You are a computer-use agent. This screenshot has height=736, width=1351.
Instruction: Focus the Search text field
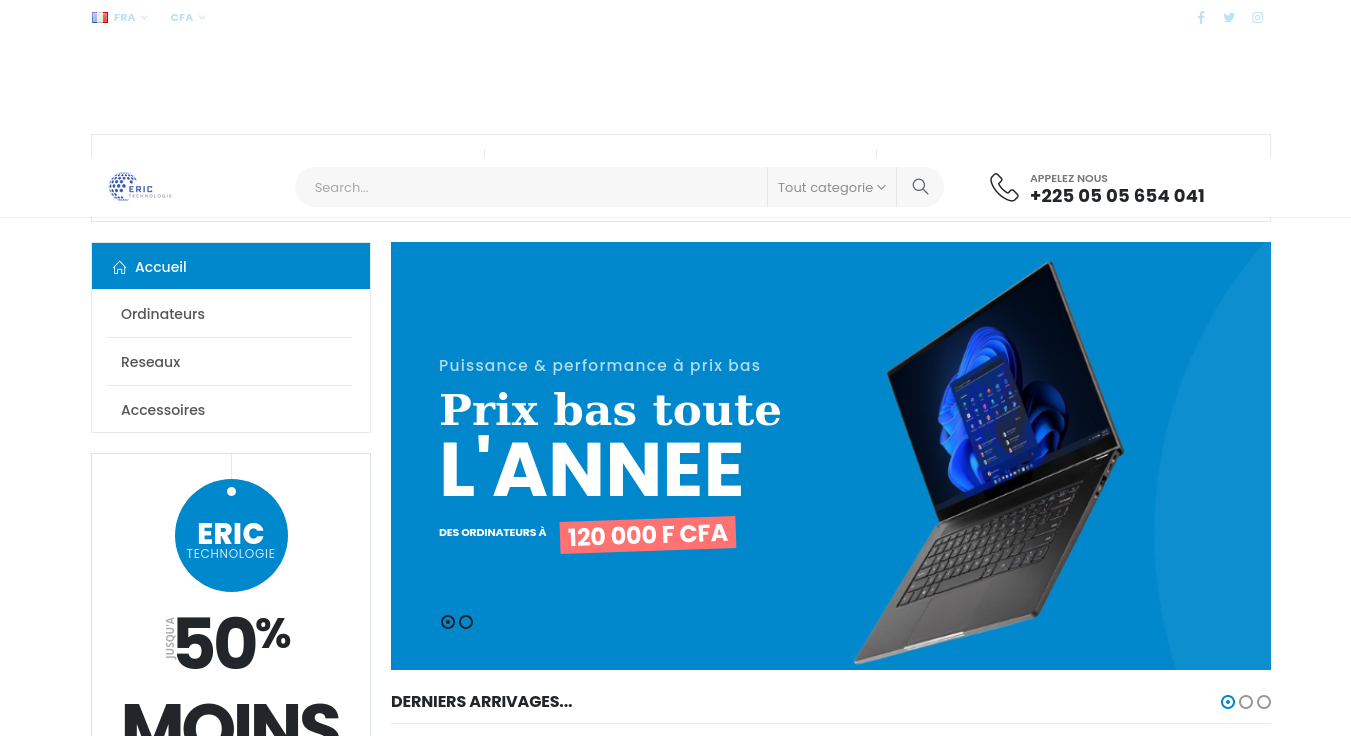point(531,187)
